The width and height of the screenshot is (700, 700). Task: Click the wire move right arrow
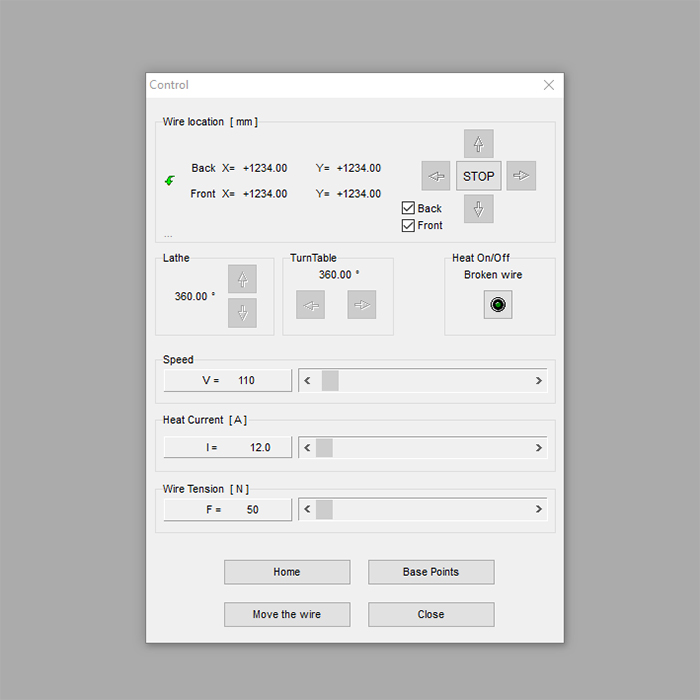[x=521, y=176]
